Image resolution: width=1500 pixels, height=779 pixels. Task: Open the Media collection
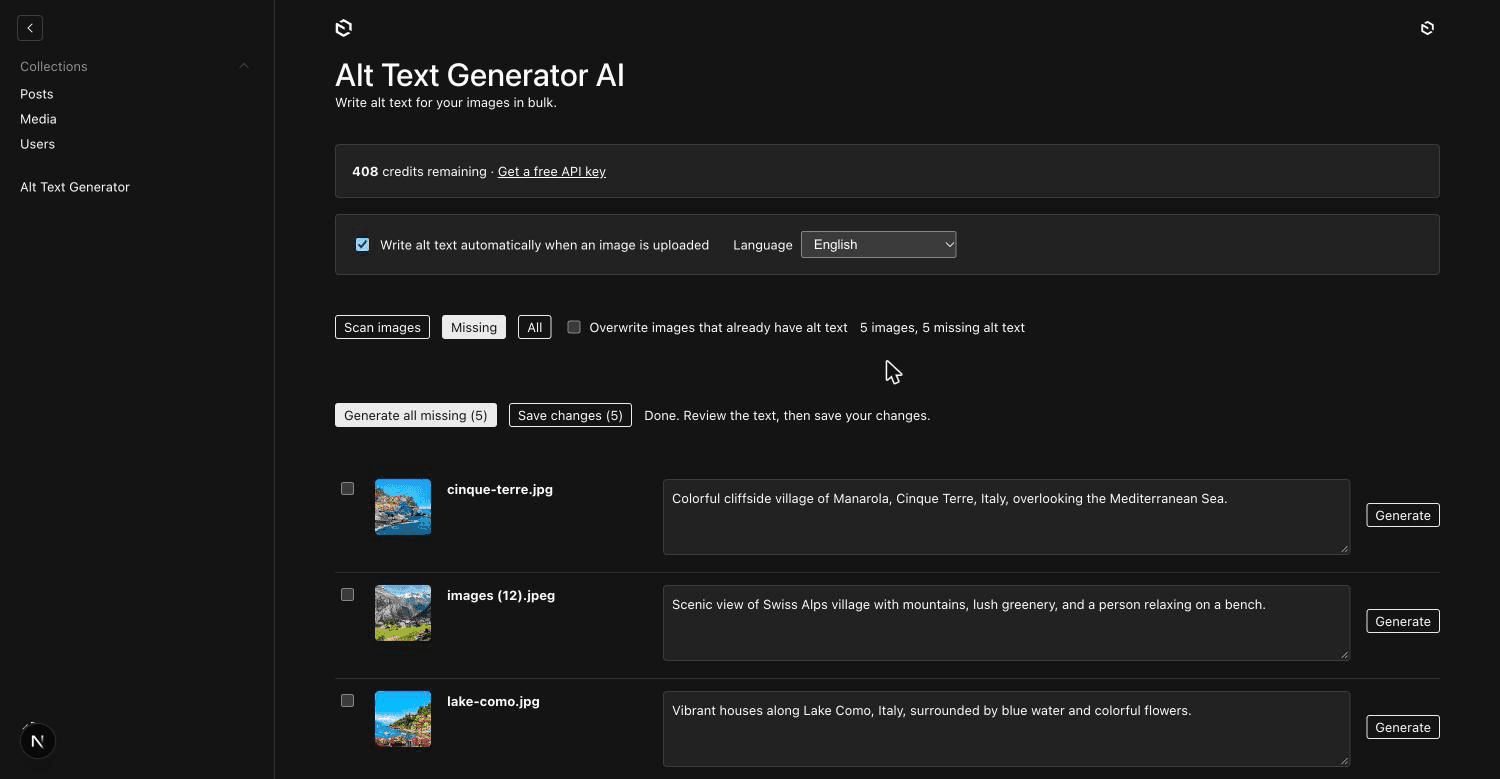click(x=38, y=119)
